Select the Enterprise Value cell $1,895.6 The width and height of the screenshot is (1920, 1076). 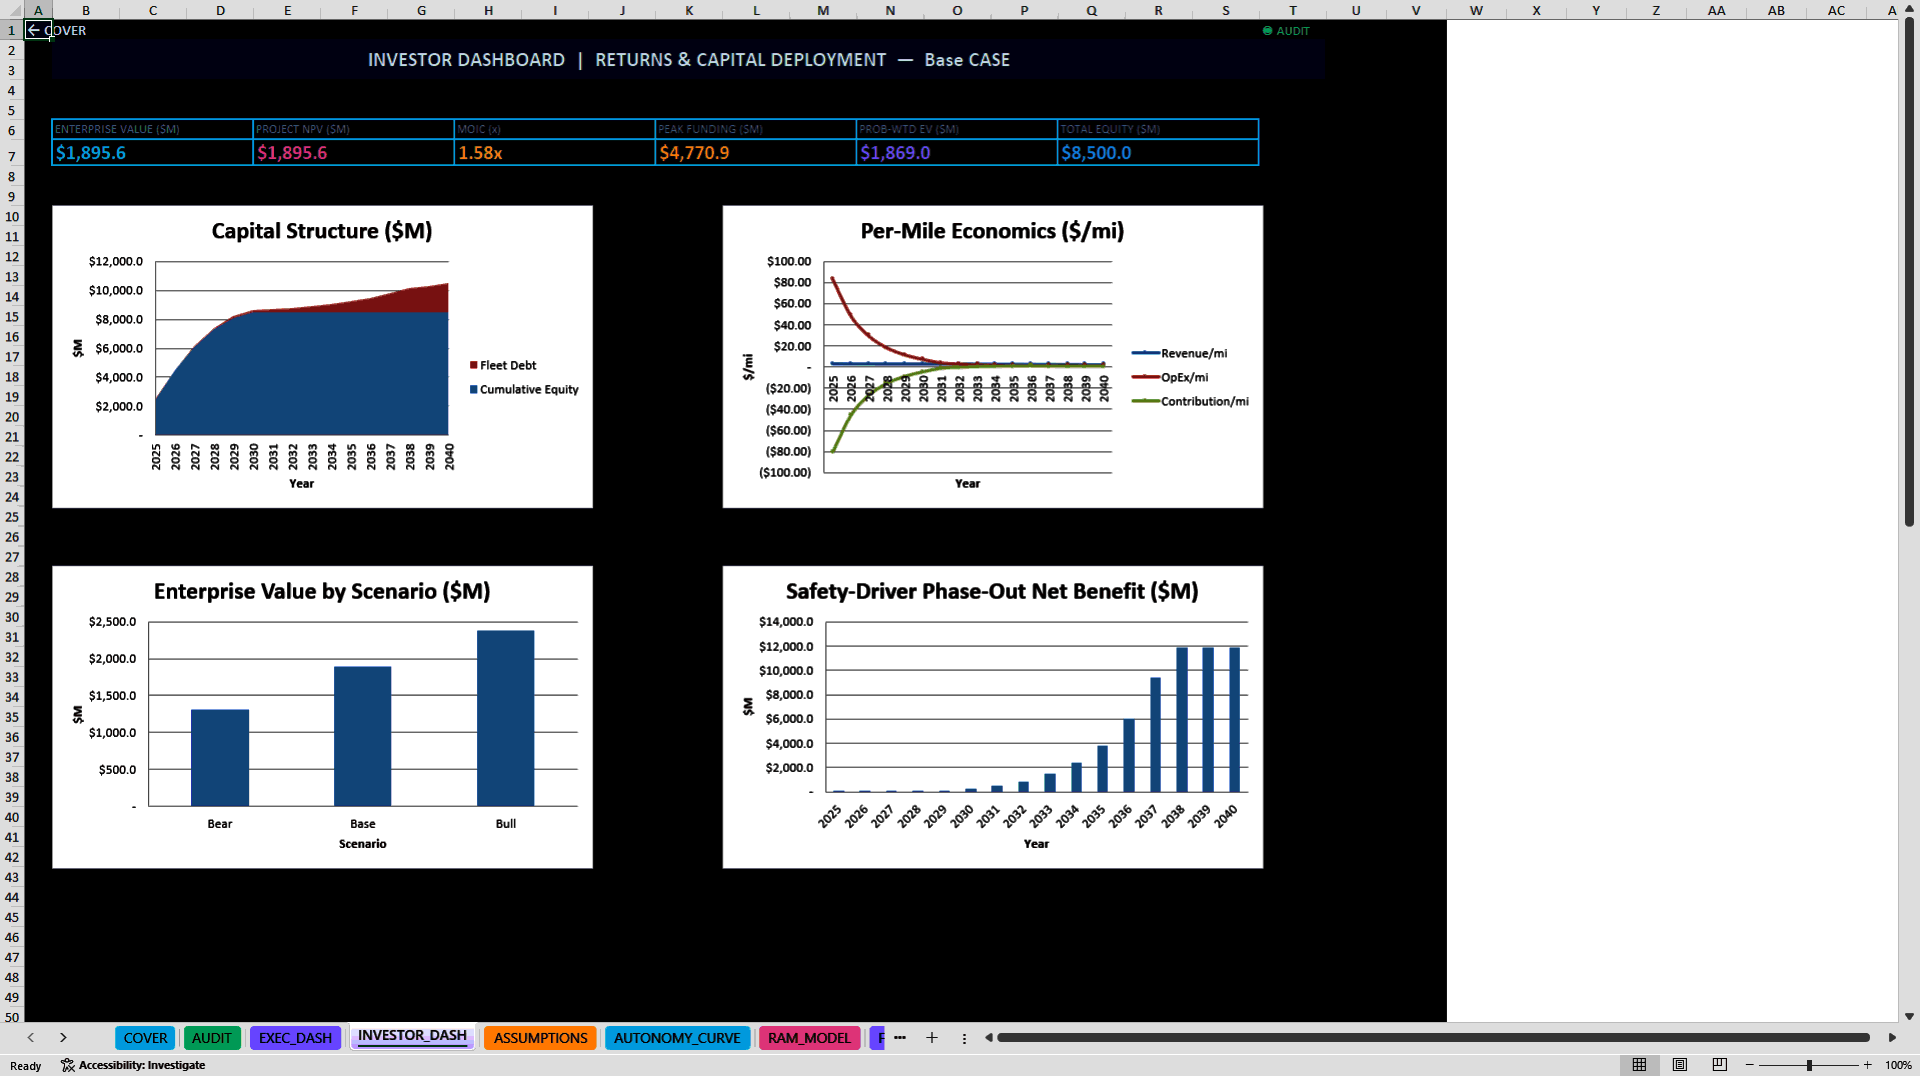(152, 153)
